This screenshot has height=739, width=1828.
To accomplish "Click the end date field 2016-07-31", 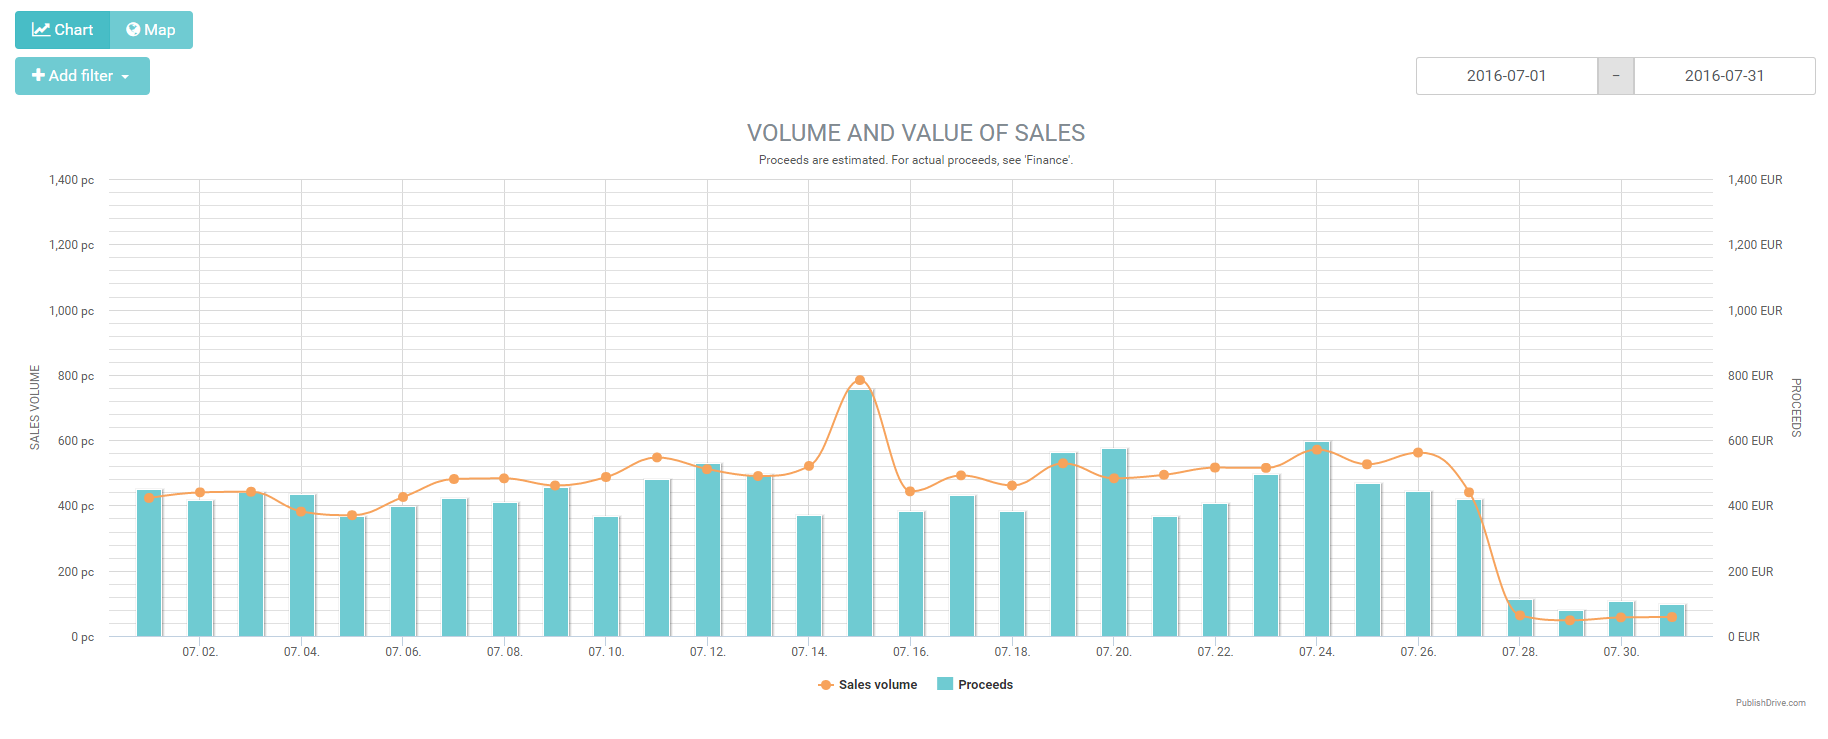I will (1724, 76).
